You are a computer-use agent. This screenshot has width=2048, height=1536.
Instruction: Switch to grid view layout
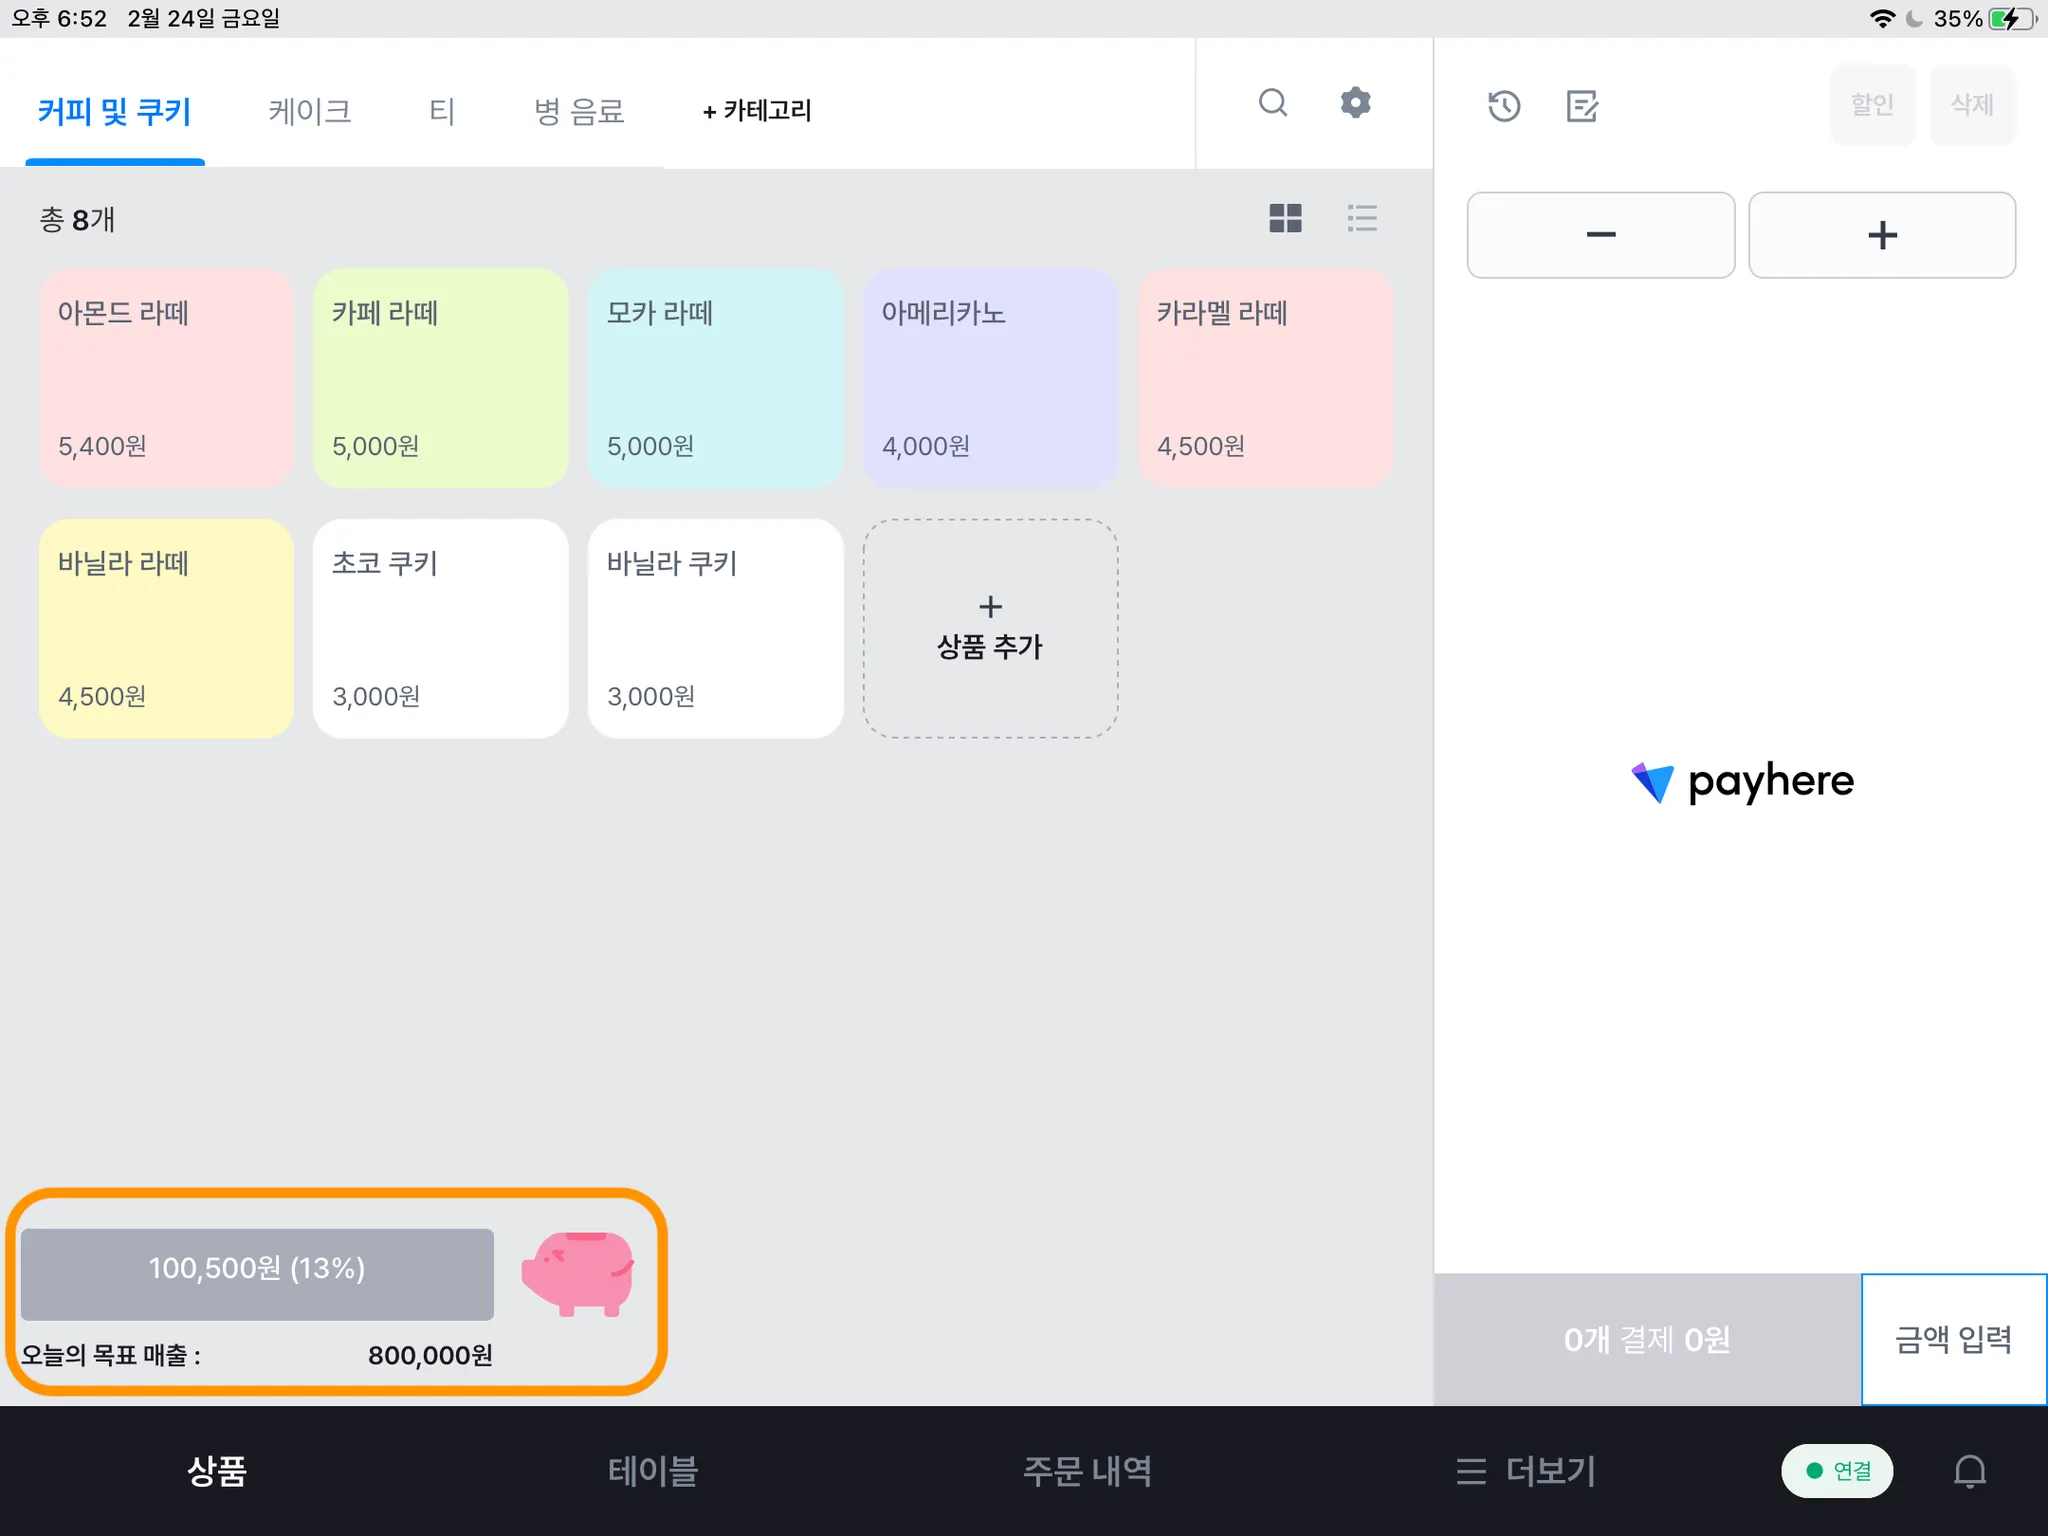point(1285,218)
